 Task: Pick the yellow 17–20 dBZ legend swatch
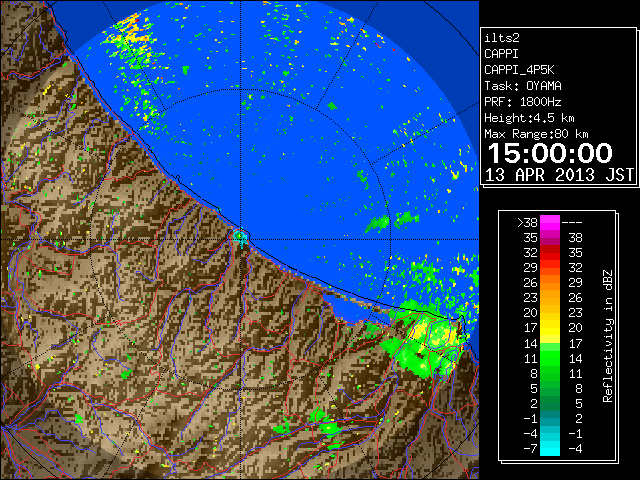point(550,328)
